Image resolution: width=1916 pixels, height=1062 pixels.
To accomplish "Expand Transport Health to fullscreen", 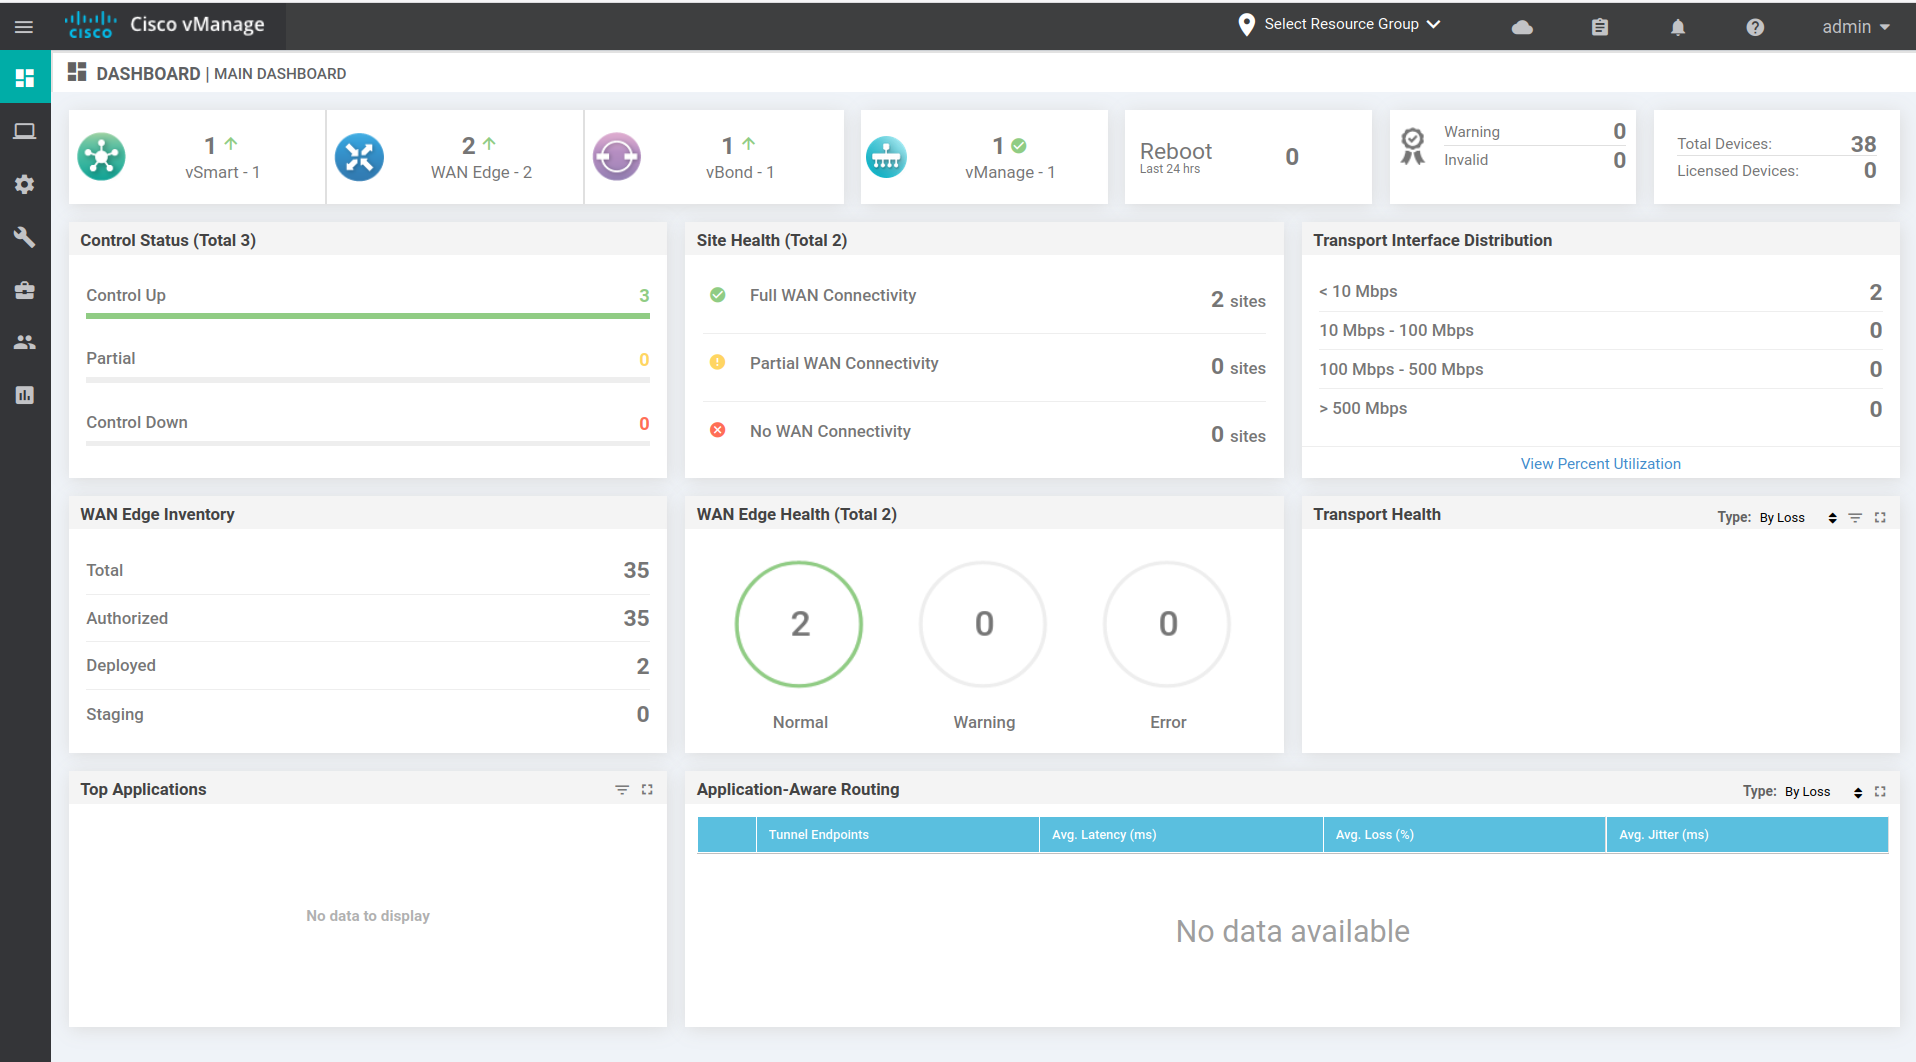I will click(x=1881, y=517).
